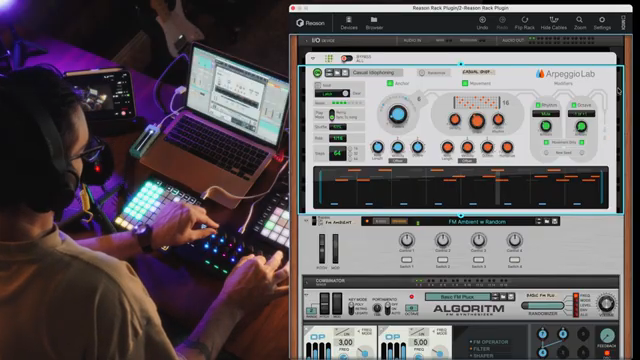The height and width of the screenshot is (360, 640).
Task: Open the Casual Idiophoning patch selector
Action: tap(377, 73)
